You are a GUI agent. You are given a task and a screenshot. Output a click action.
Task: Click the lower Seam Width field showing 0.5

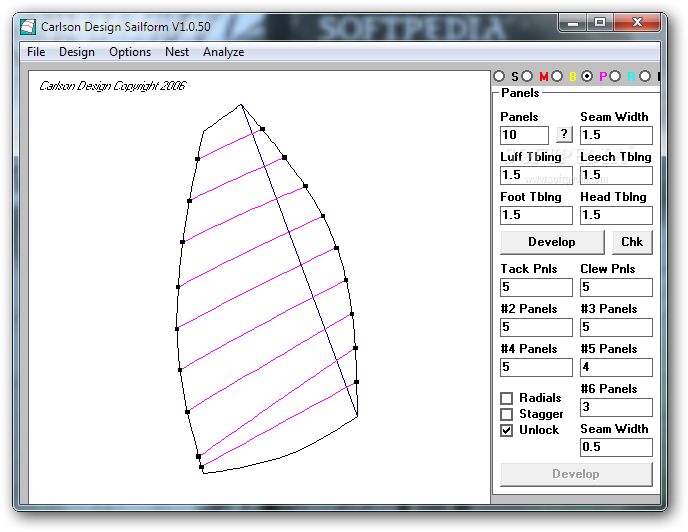(x=616, y=447)
